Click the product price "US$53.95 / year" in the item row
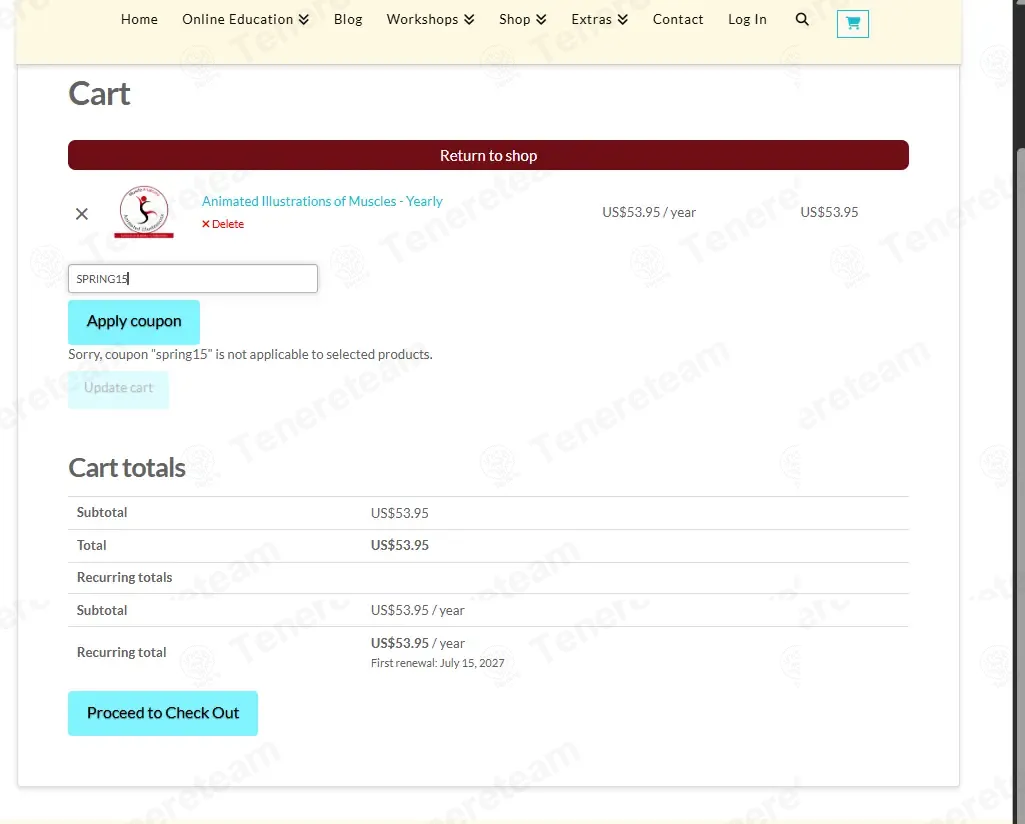1025x824 pixels. [649, 212]
